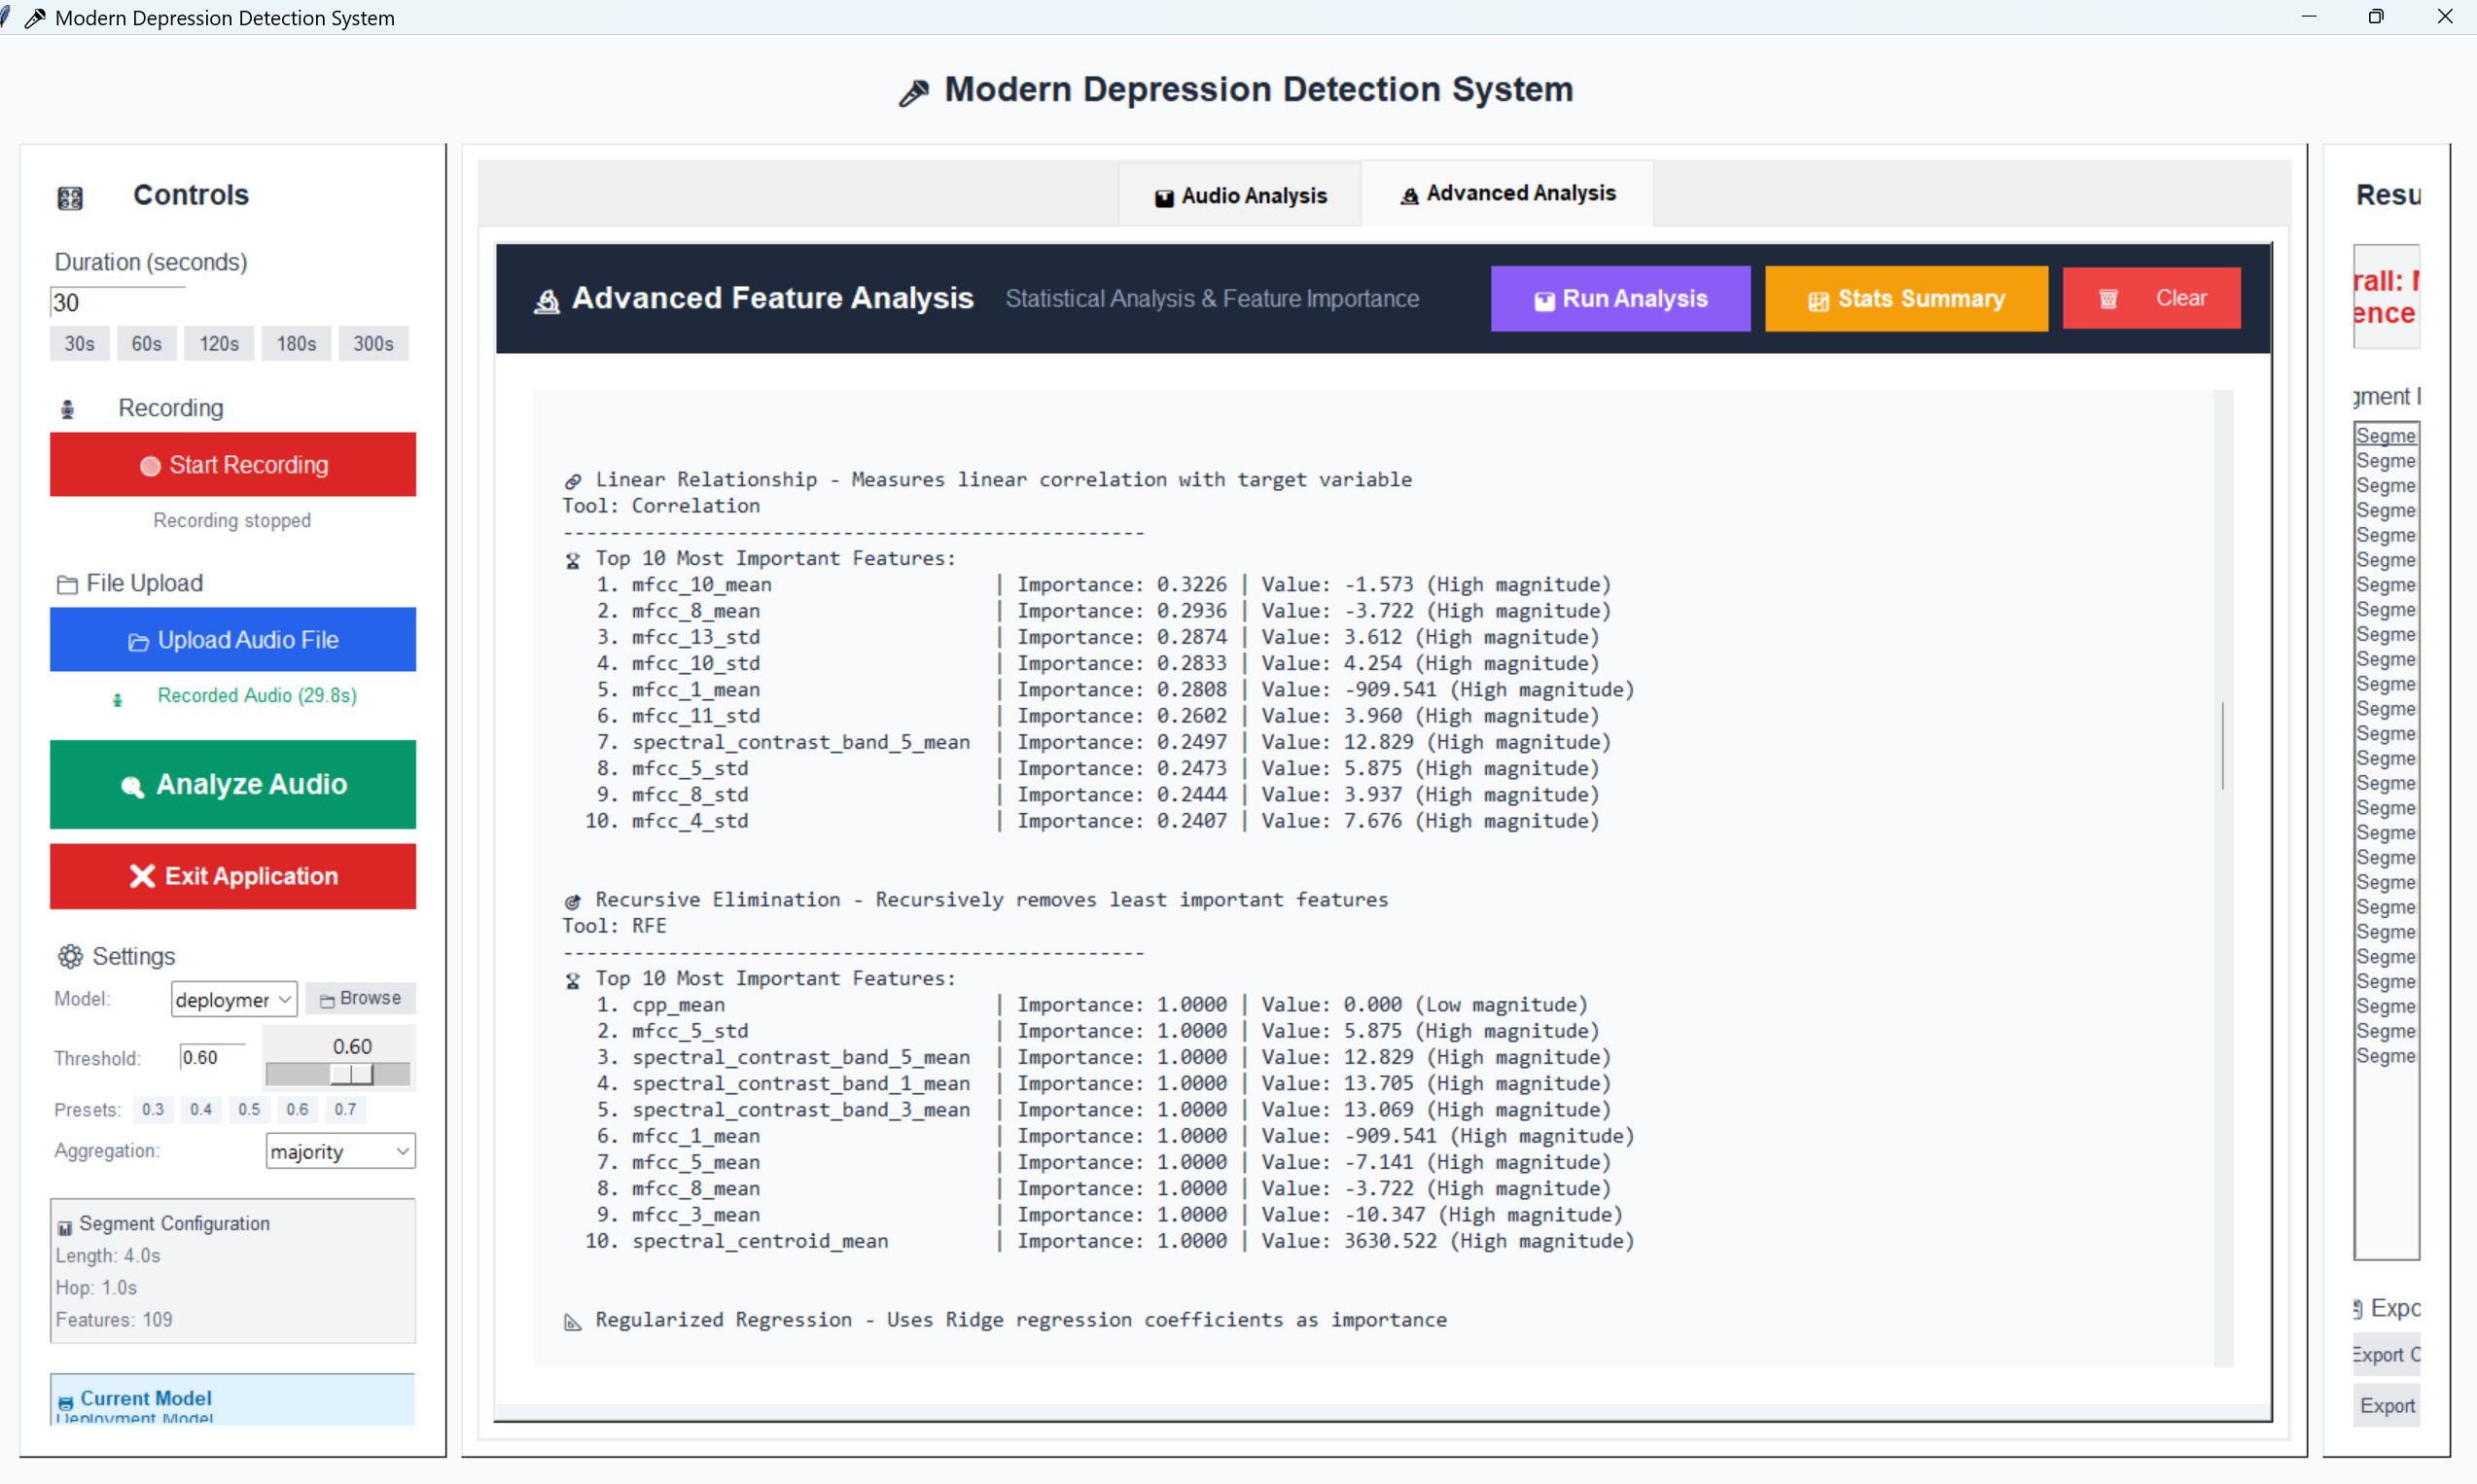Viewport: 2477px width, 1484px height.
Task: Open the Stats Summary
Action: click(x=1906, y=299)
